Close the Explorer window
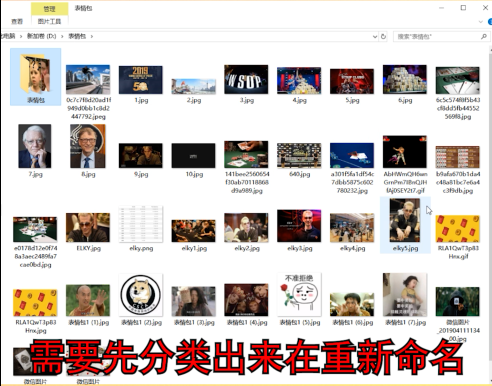 point(485,8)
